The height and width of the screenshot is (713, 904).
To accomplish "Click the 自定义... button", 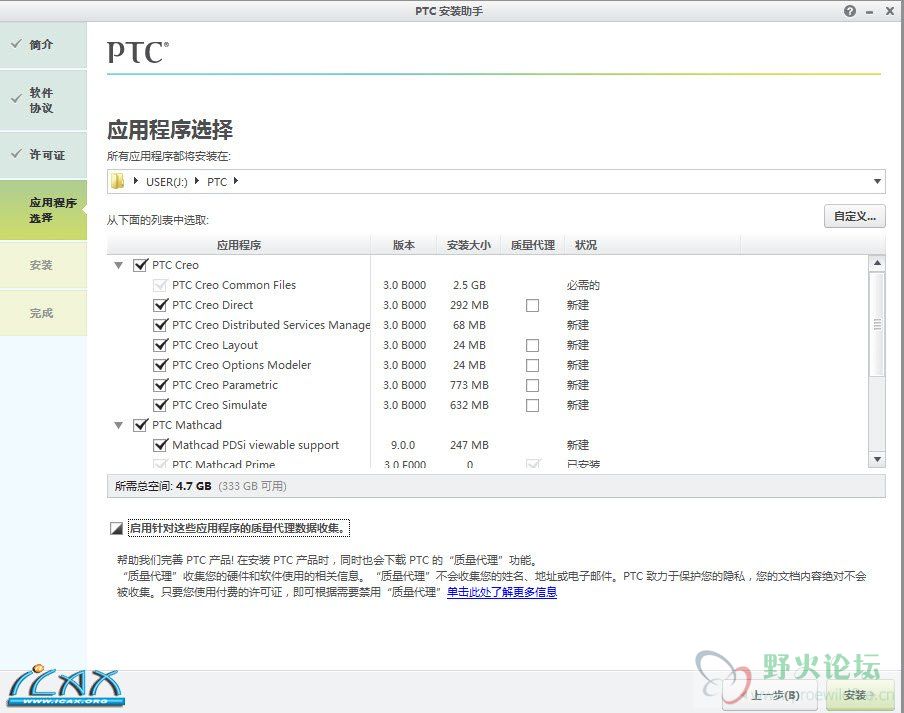I will (x=854, y=216).
